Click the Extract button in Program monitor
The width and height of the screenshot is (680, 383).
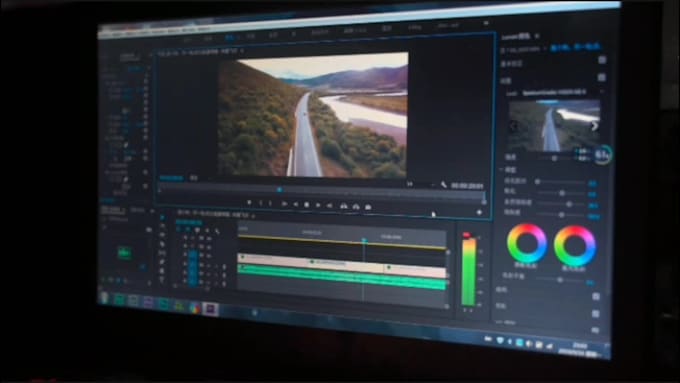(x=356, y=207)
